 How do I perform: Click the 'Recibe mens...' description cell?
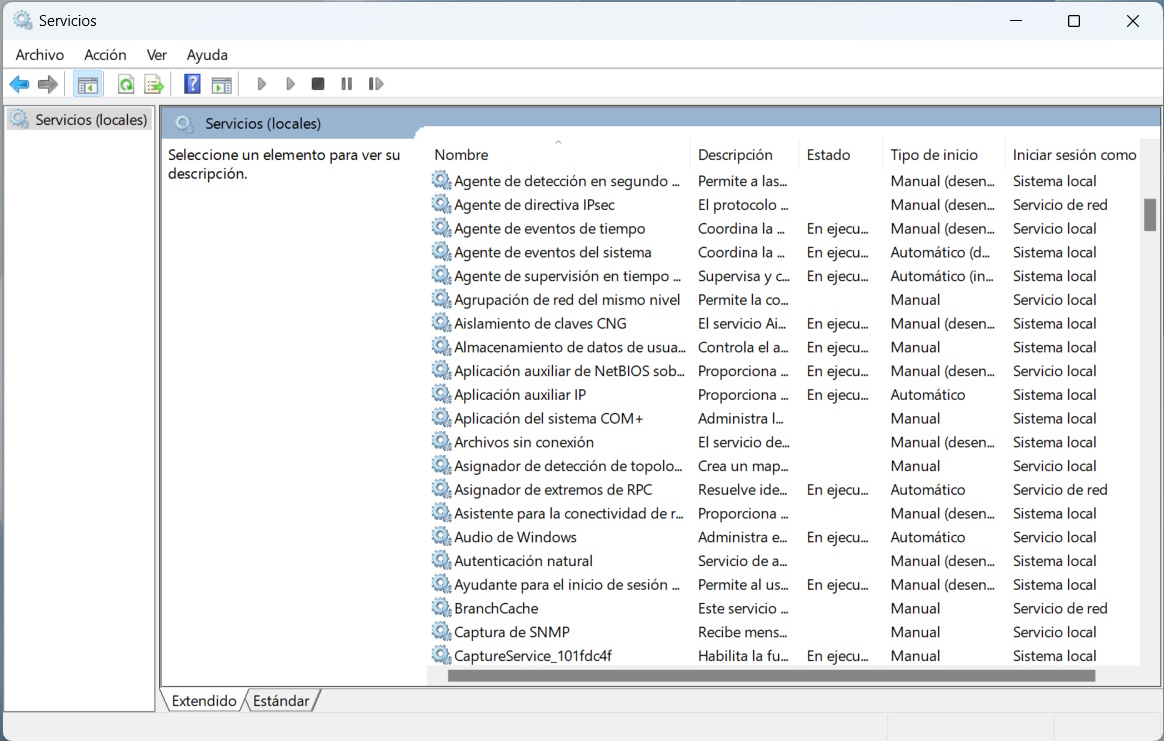[x=742, y=633]
